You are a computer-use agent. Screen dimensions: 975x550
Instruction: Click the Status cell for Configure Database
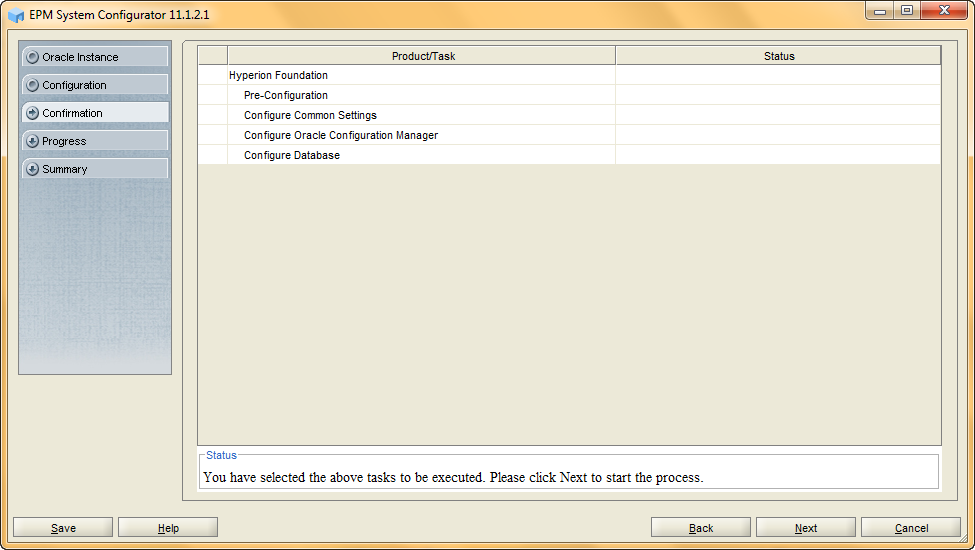click(779, 155)
